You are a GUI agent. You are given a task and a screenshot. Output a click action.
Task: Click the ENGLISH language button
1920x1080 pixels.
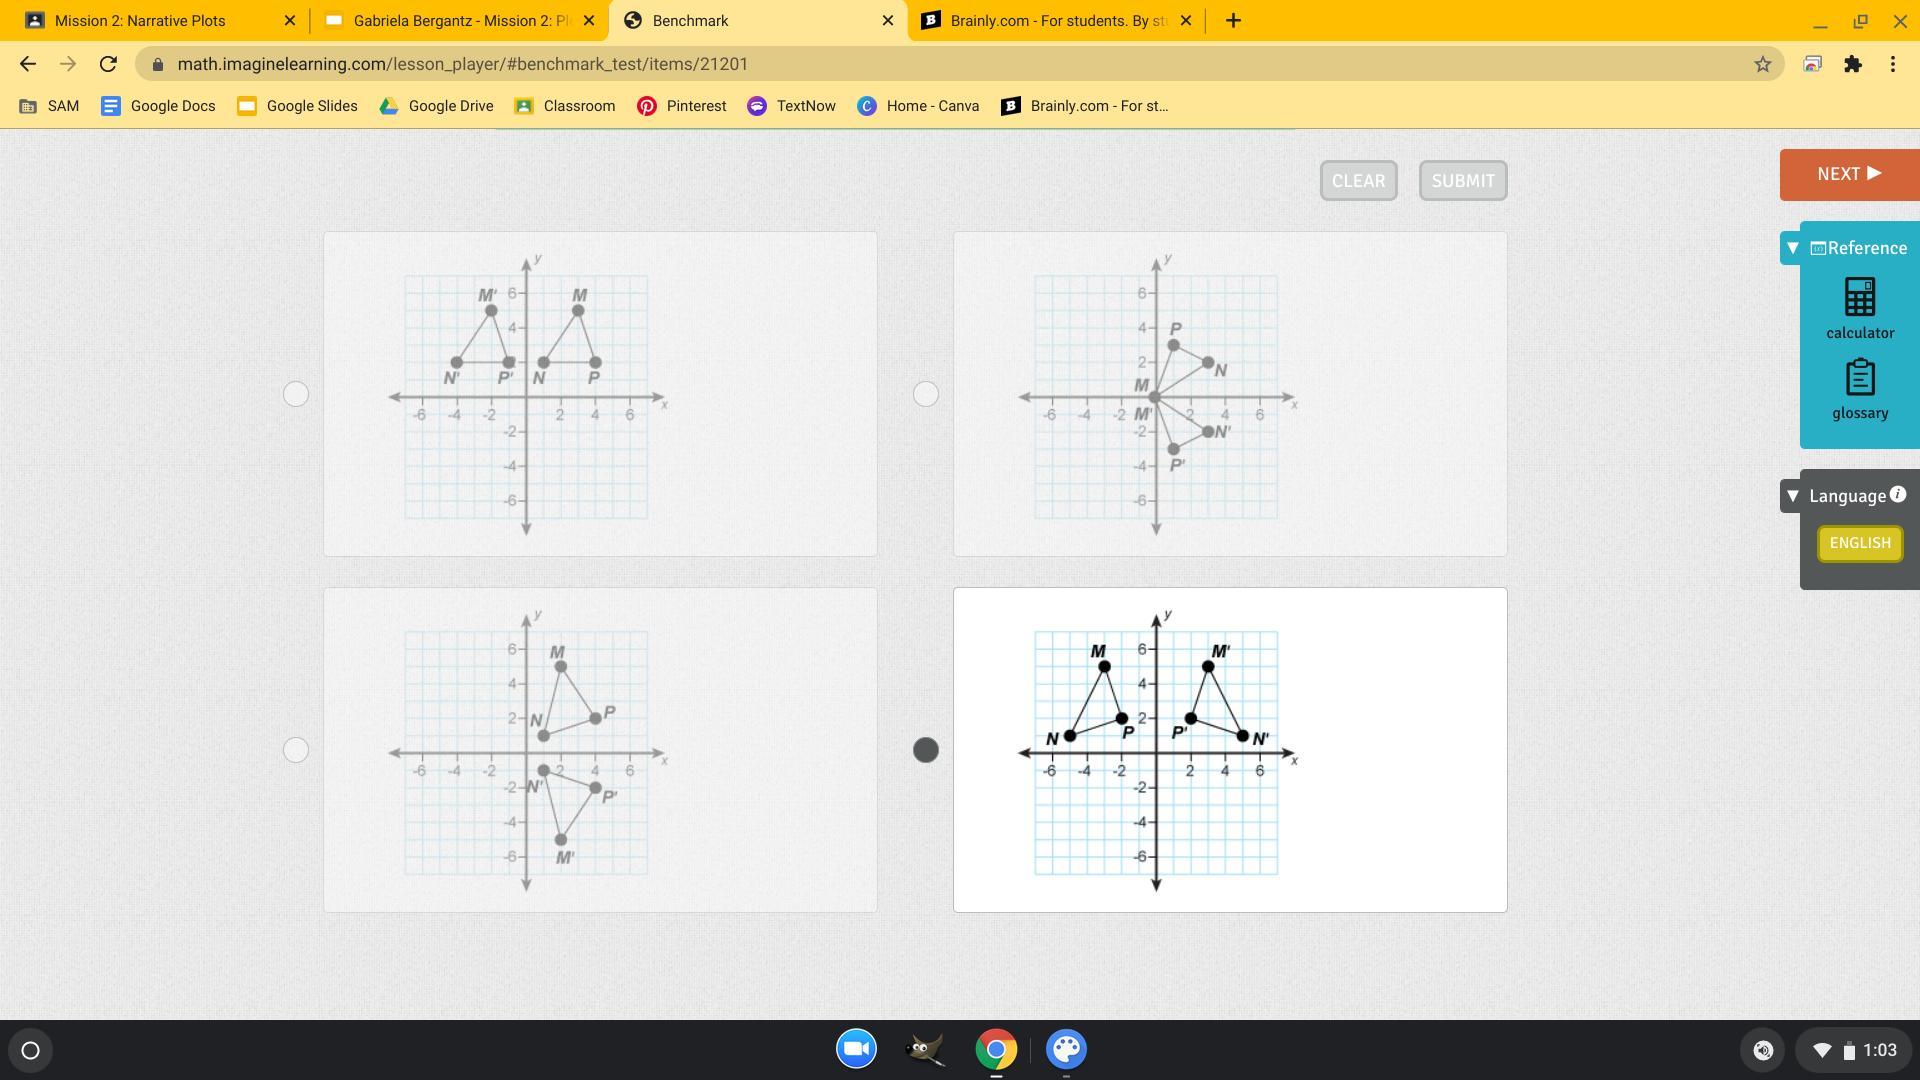point(1859,543)
